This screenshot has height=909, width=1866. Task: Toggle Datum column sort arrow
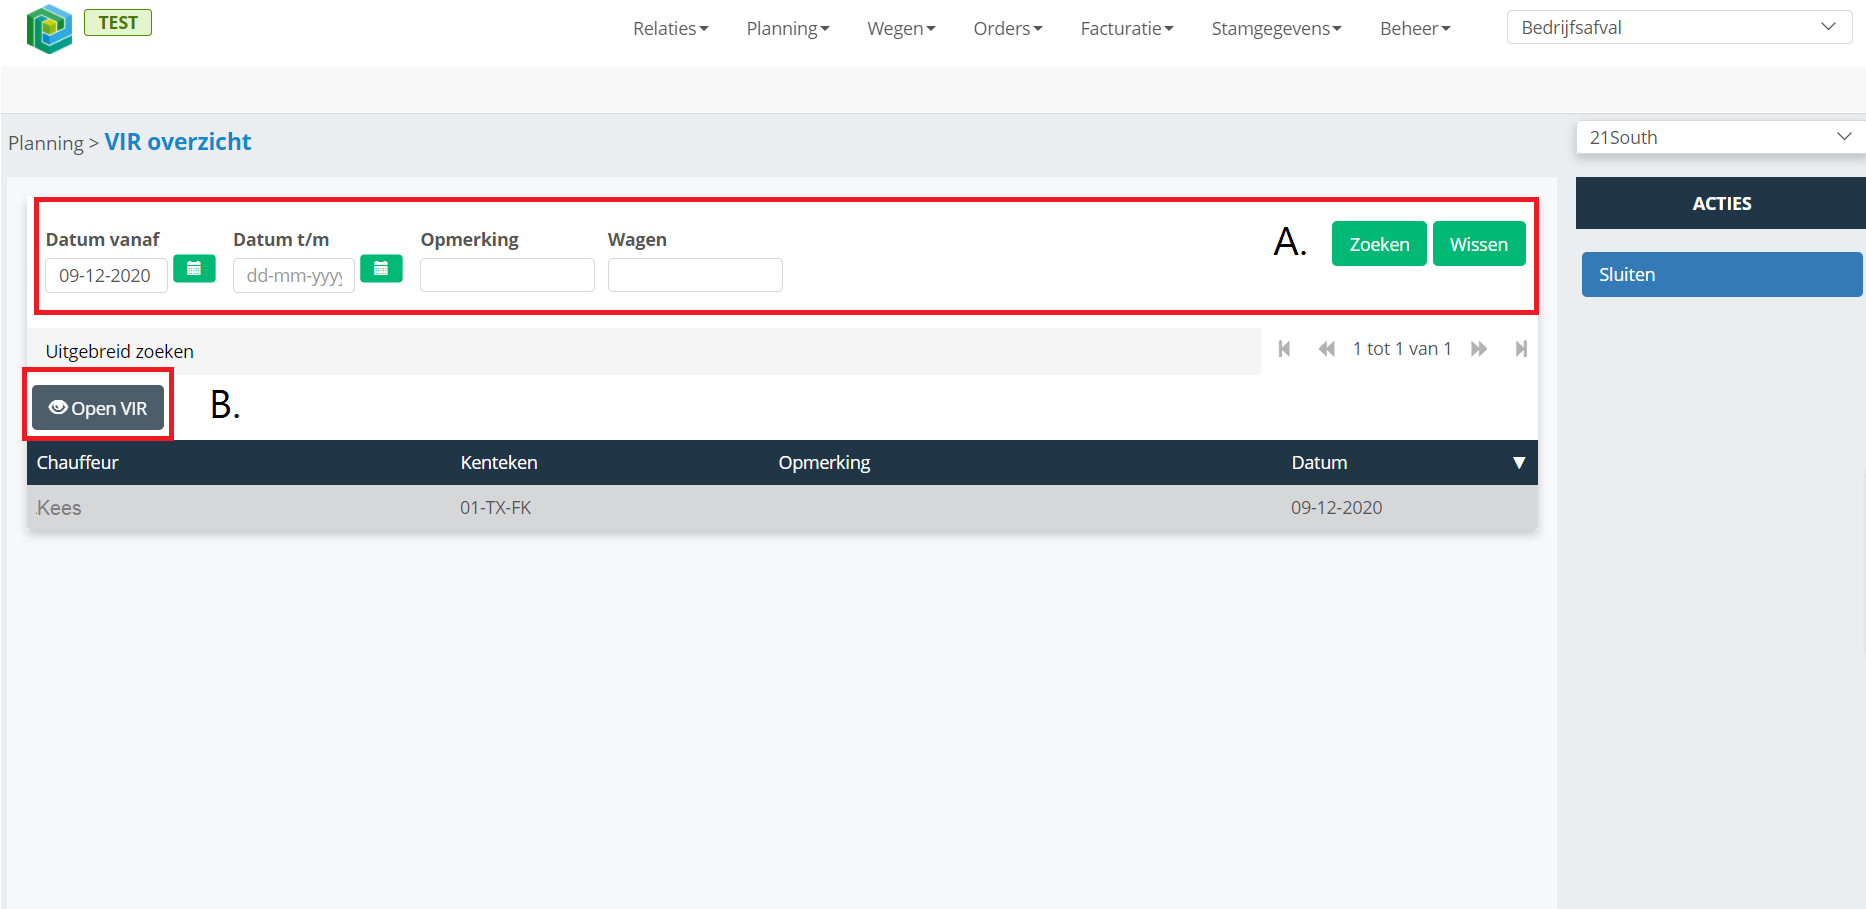coord(1519,463)
